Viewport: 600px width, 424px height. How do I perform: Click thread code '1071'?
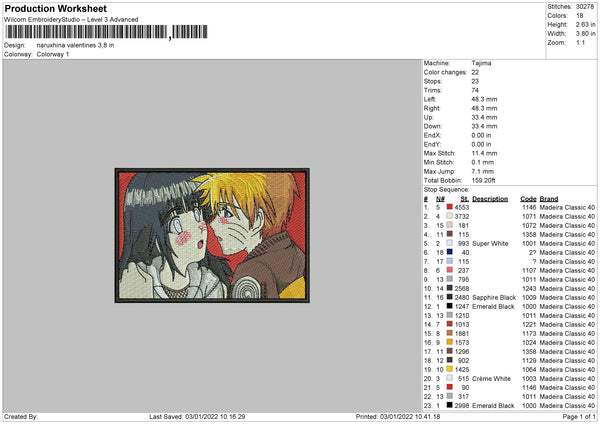[529, 216]
